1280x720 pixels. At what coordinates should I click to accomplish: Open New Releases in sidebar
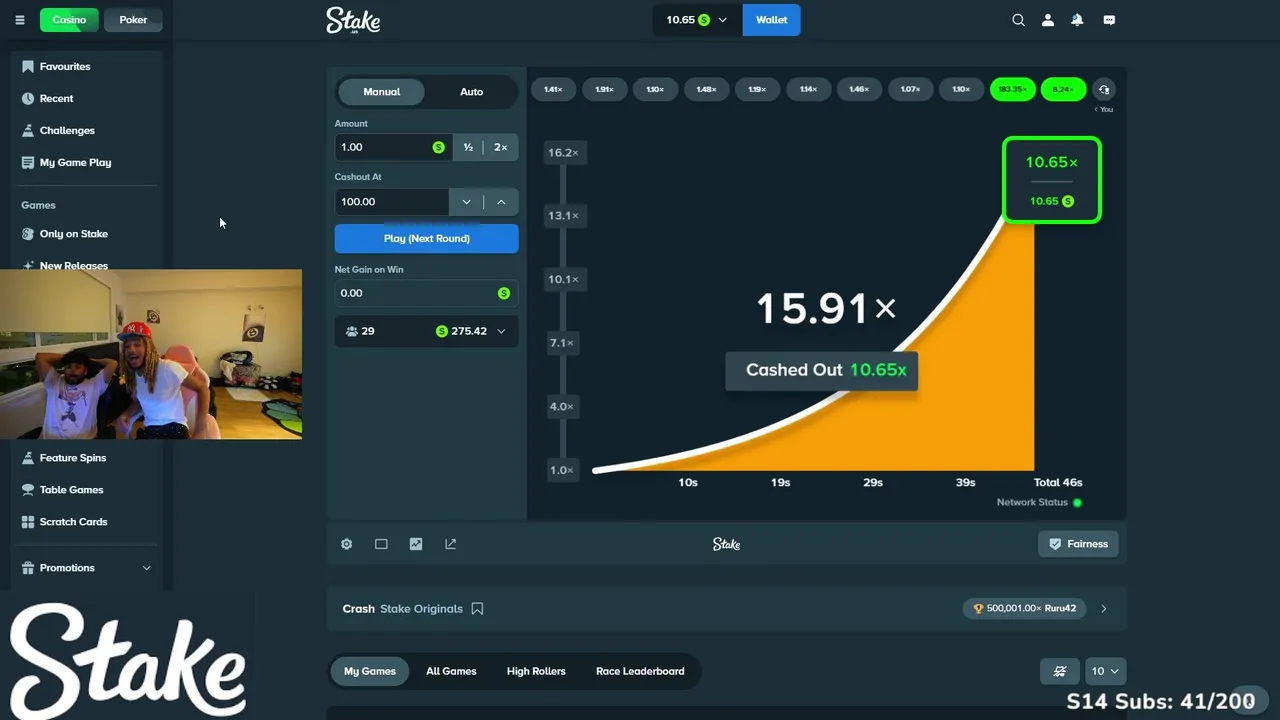pyautogui.click(x=74, y=265)
